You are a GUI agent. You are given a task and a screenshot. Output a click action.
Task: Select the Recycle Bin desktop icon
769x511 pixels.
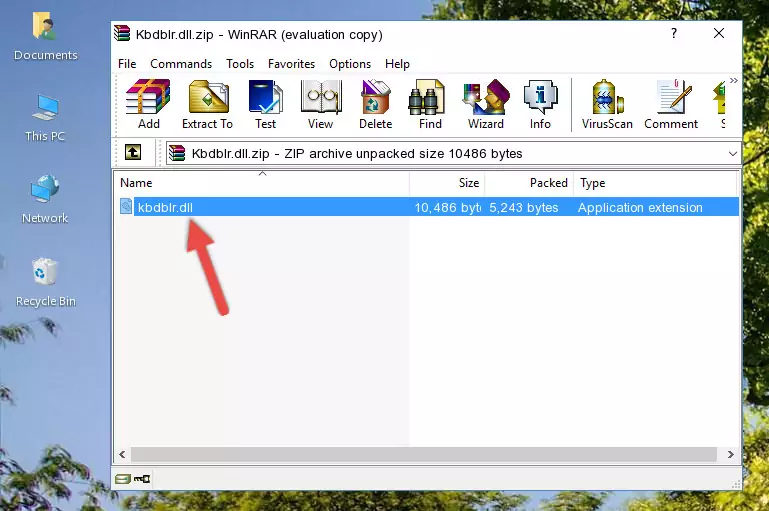pyautogui.click(x=46, y=282)
